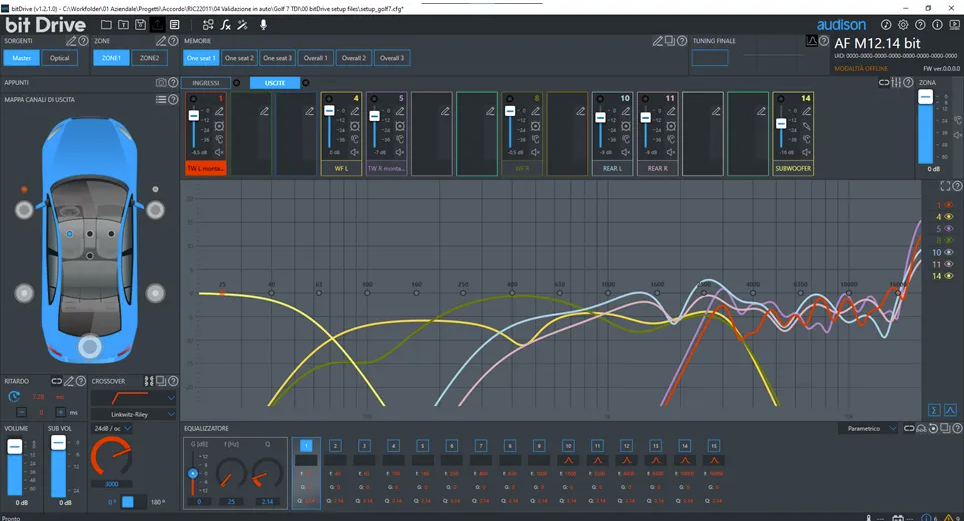Click the VOLUME fader handle
This screenshot has height=521, width=964.
[14, 447]
